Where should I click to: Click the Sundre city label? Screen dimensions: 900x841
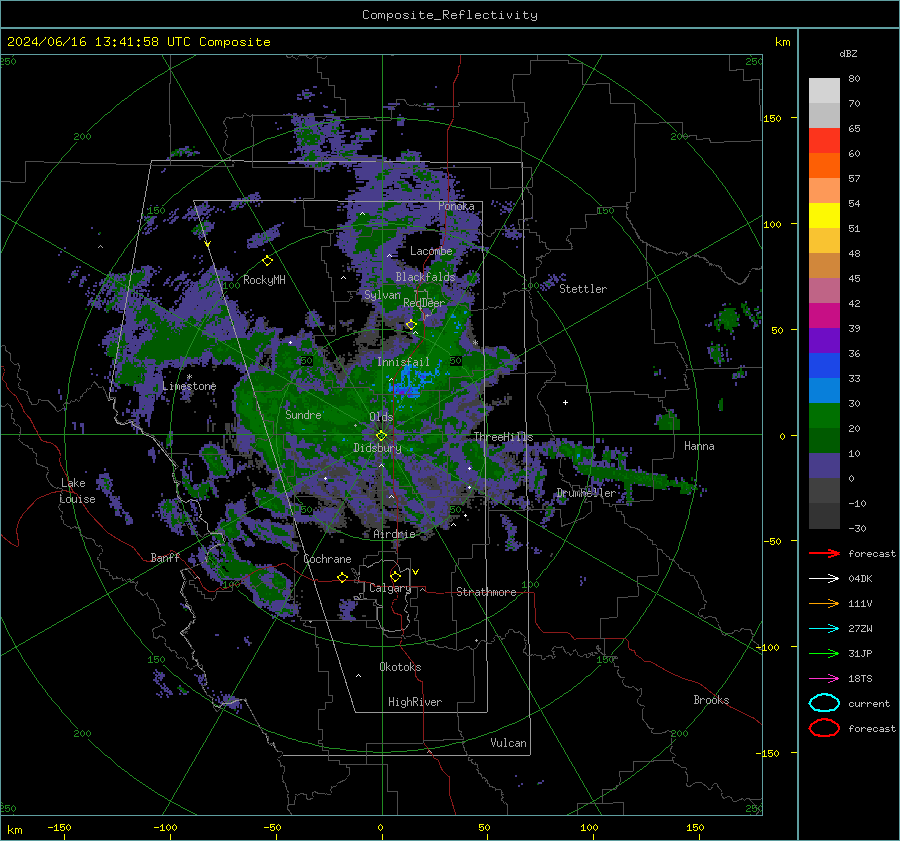(x=303, y=414)
